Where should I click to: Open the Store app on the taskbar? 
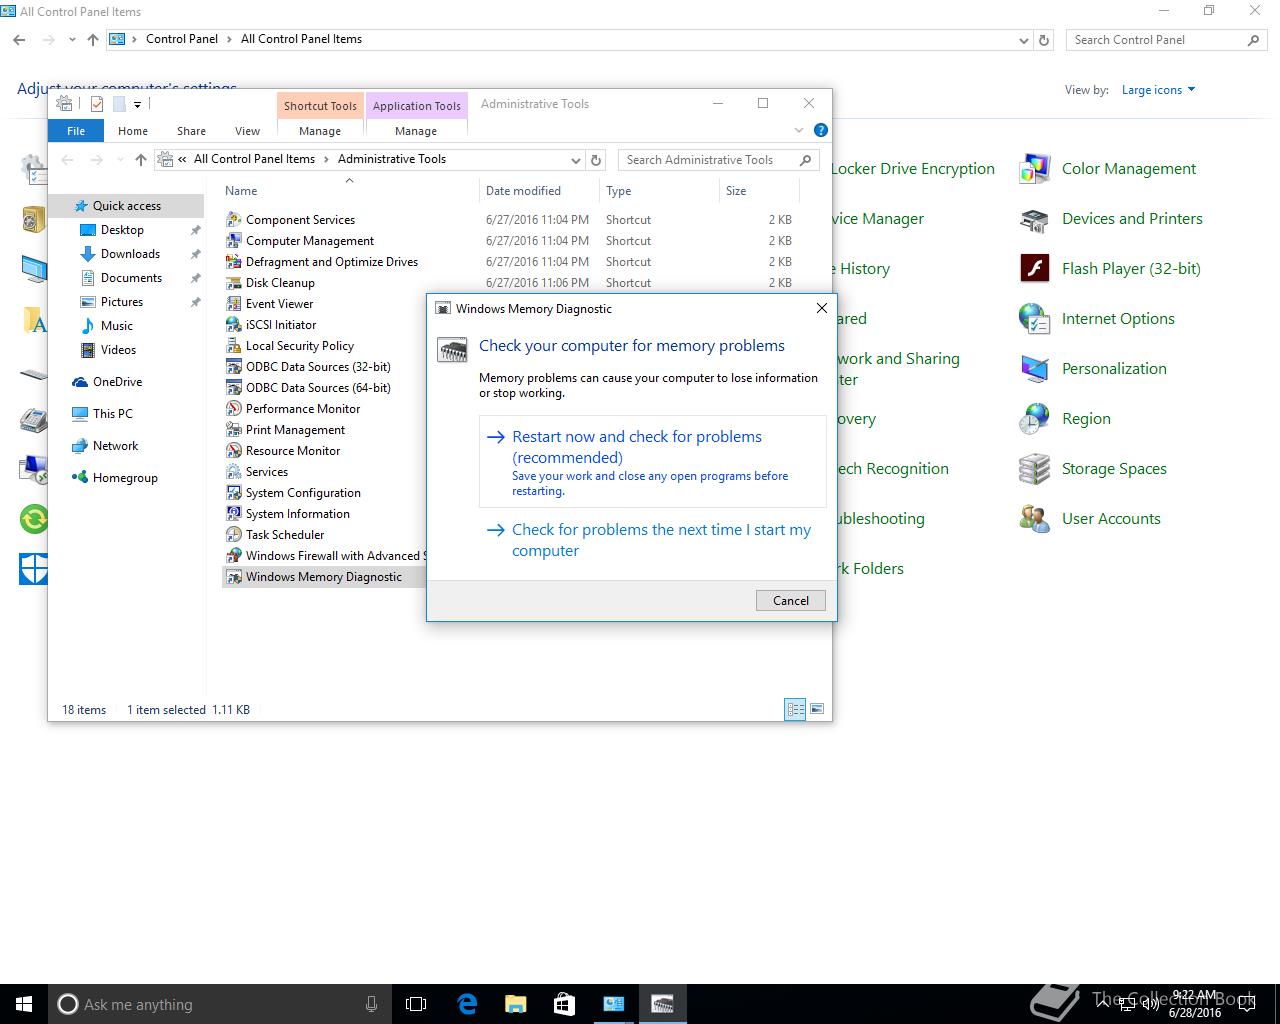coord(564,1004)
